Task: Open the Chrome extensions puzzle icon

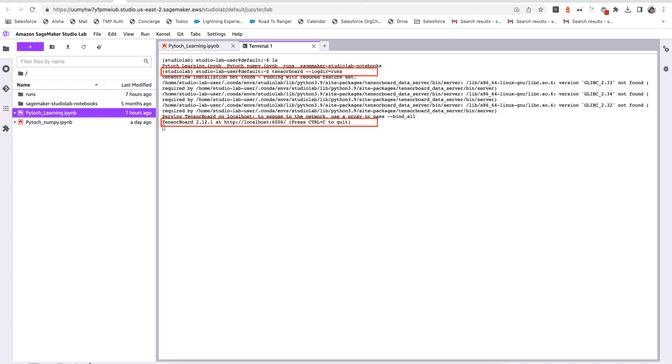Action: [x=616, y=9]
